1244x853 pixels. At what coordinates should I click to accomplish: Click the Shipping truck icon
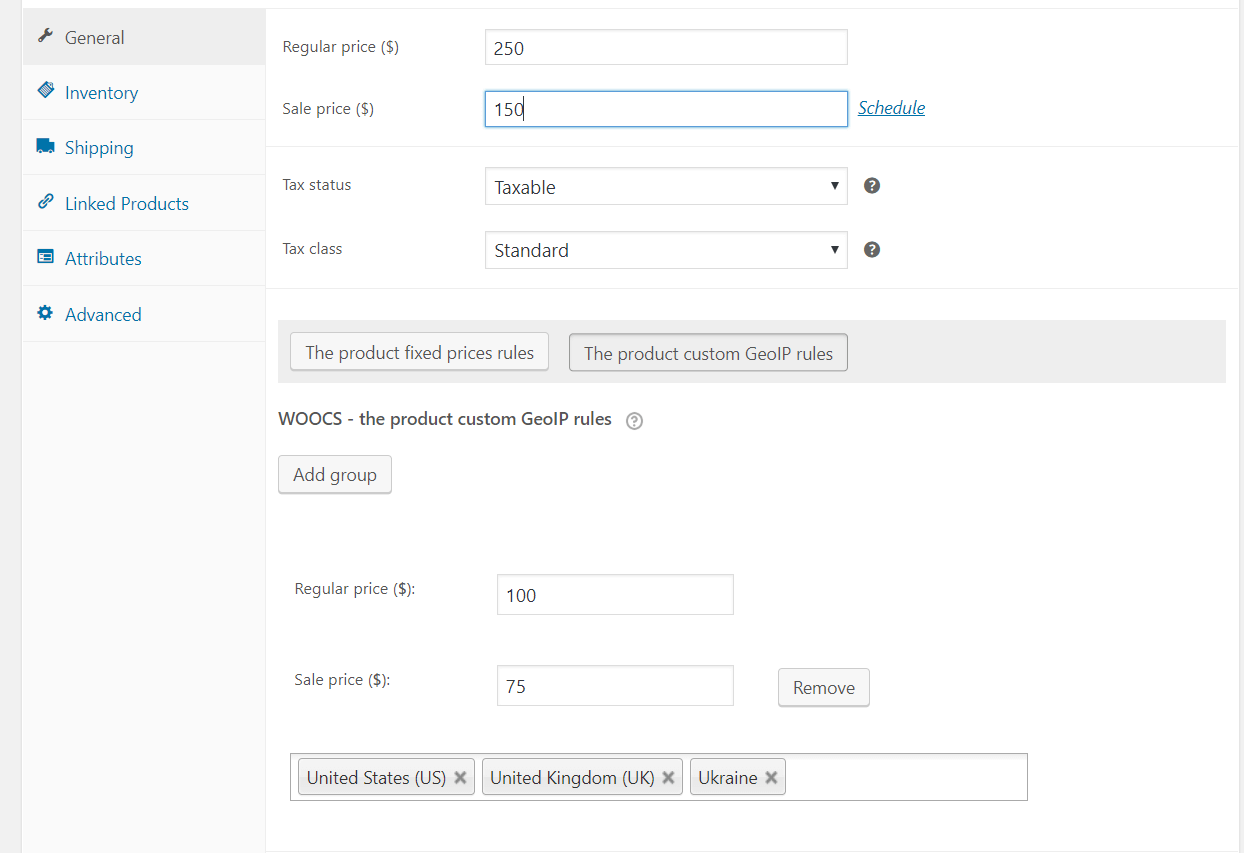45,146
